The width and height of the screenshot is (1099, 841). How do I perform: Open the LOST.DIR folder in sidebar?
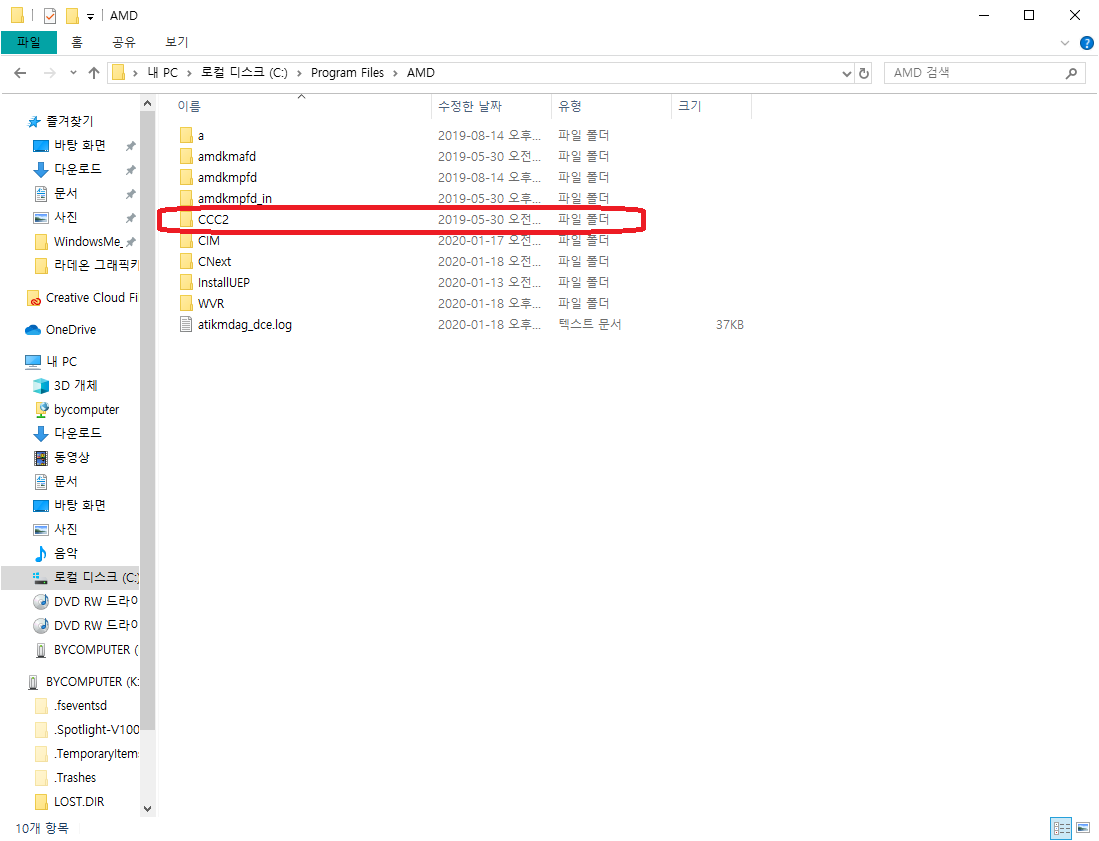coord(78,802)
